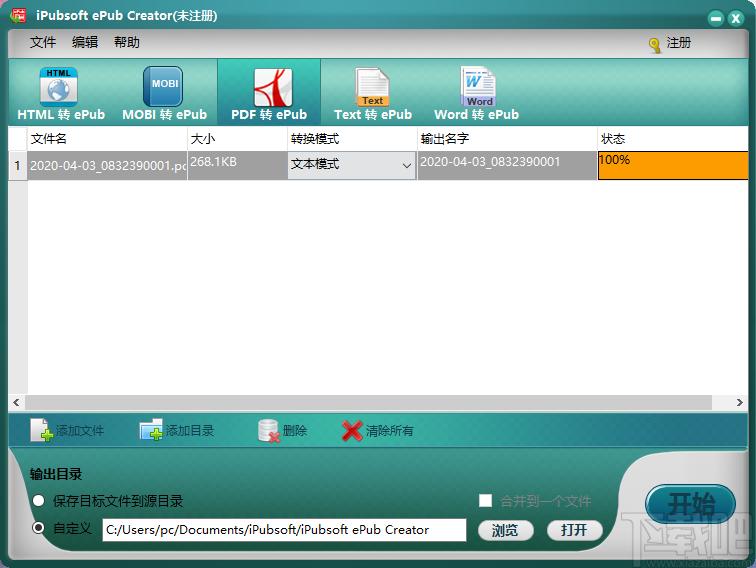Clear all files with 清除所有
Image resolution: width=756 pixels, height=568 pixels.
(352, 431)
